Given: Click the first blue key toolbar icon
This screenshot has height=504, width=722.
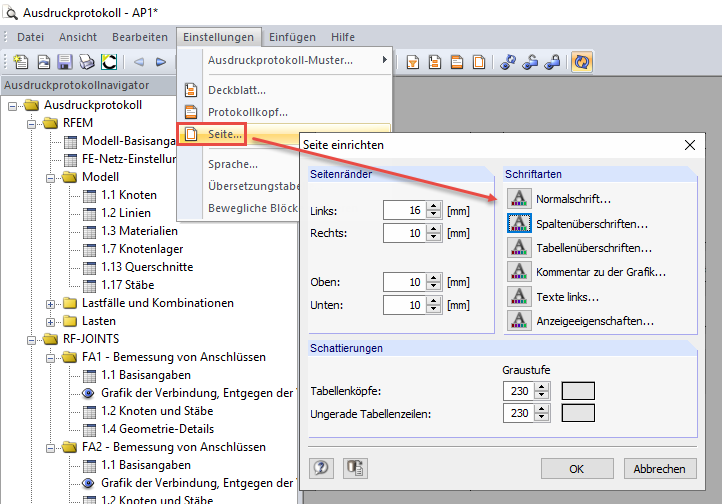Looking at the screenshot, I should click(508, 62).
